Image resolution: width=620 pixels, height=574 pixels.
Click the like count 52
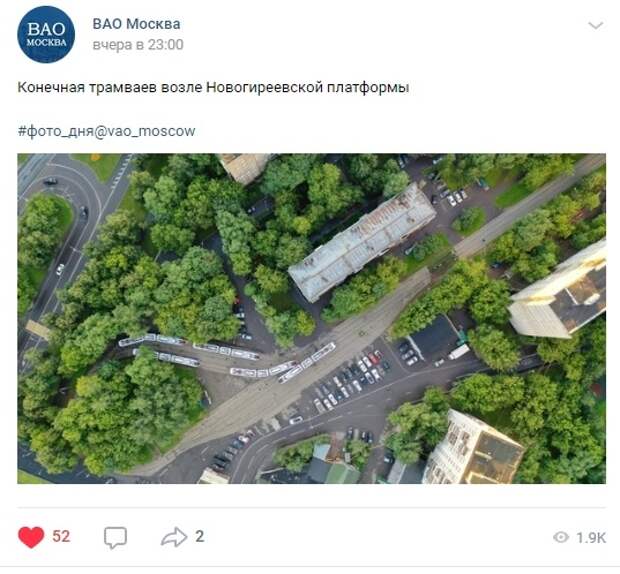[x=61, y=536]
